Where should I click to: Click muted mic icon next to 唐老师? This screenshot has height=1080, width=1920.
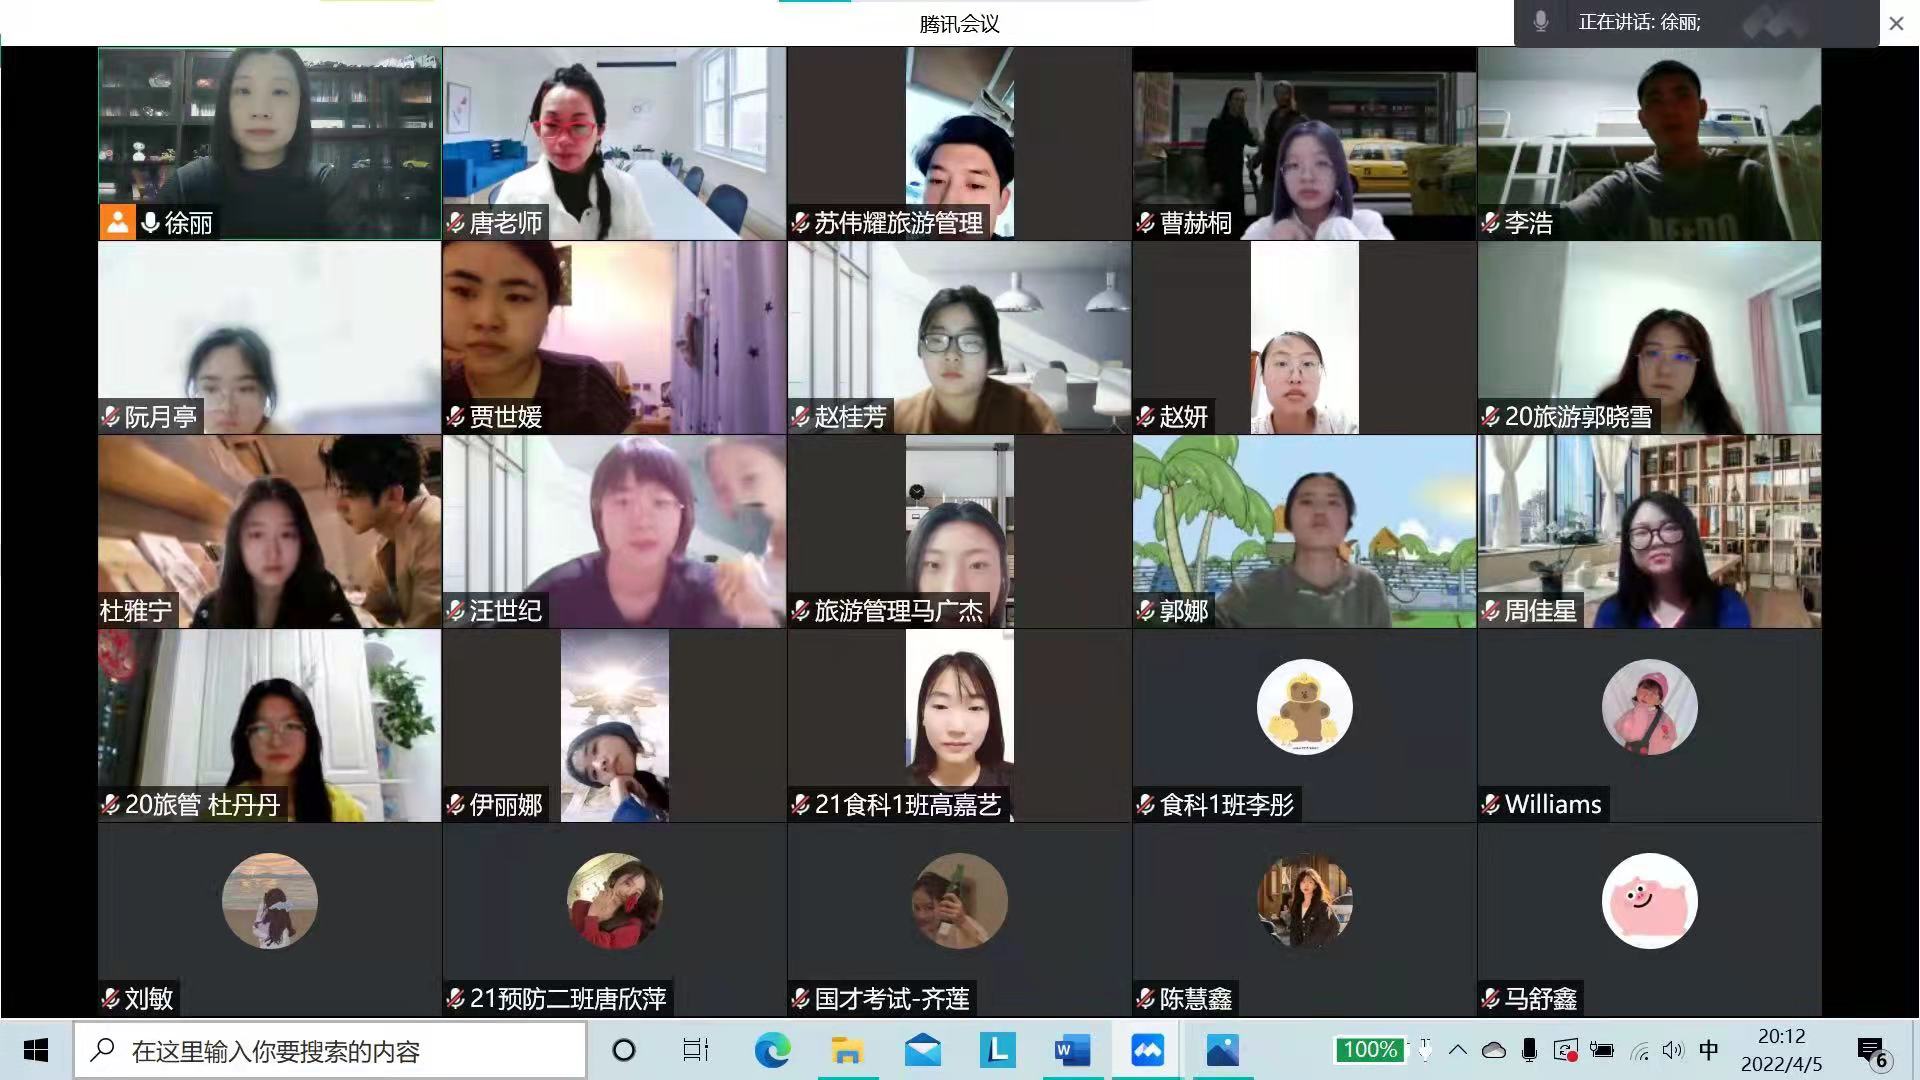456,222
